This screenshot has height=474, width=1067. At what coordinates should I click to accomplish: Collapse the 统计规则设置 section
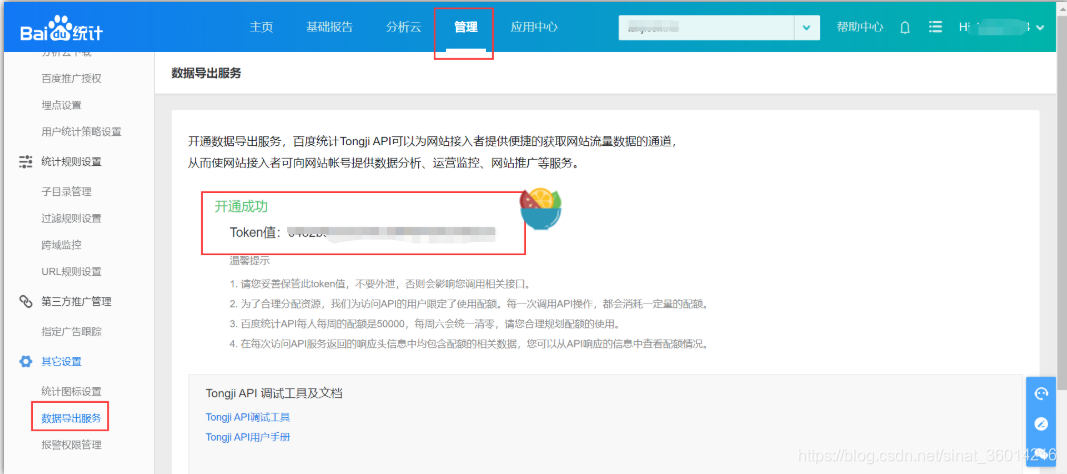(x=71, y=161)
